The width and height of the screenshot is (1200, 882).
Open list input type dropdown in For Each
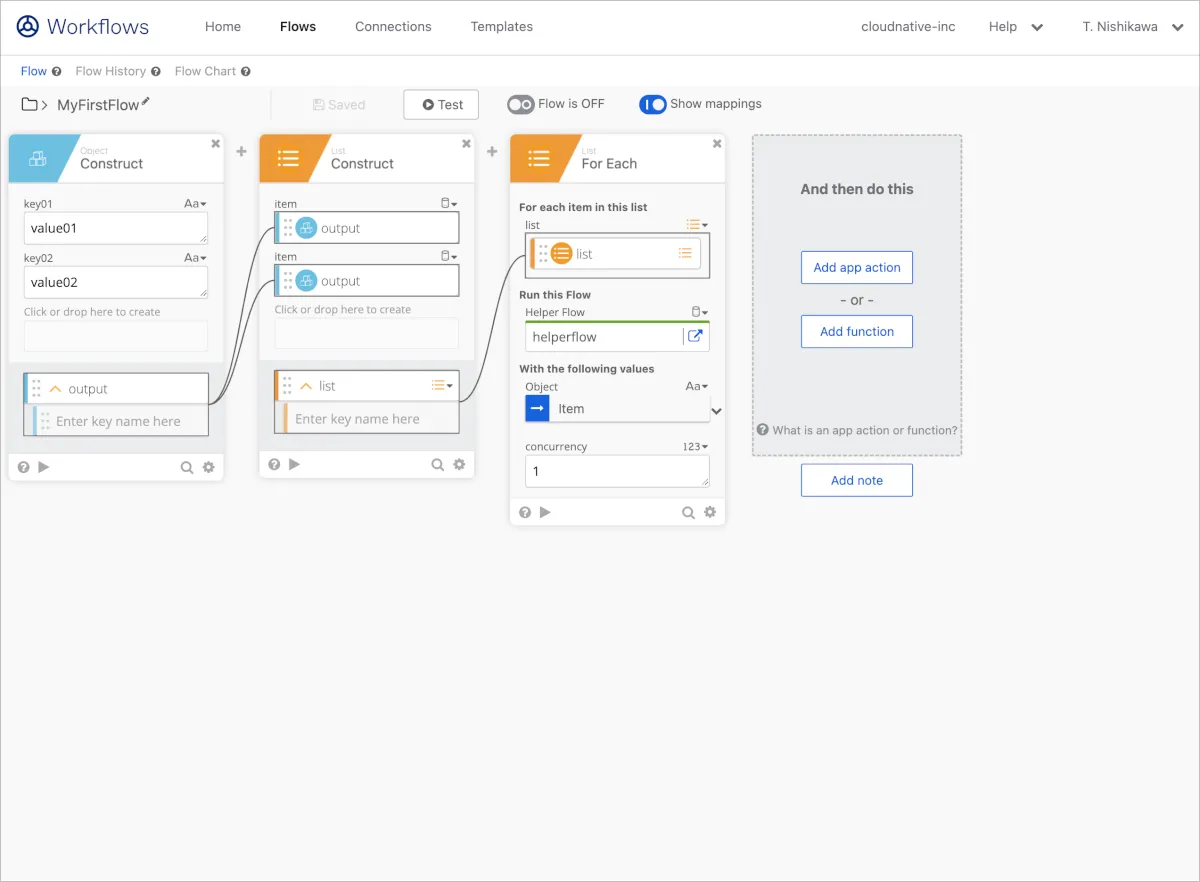pos(697,225)
